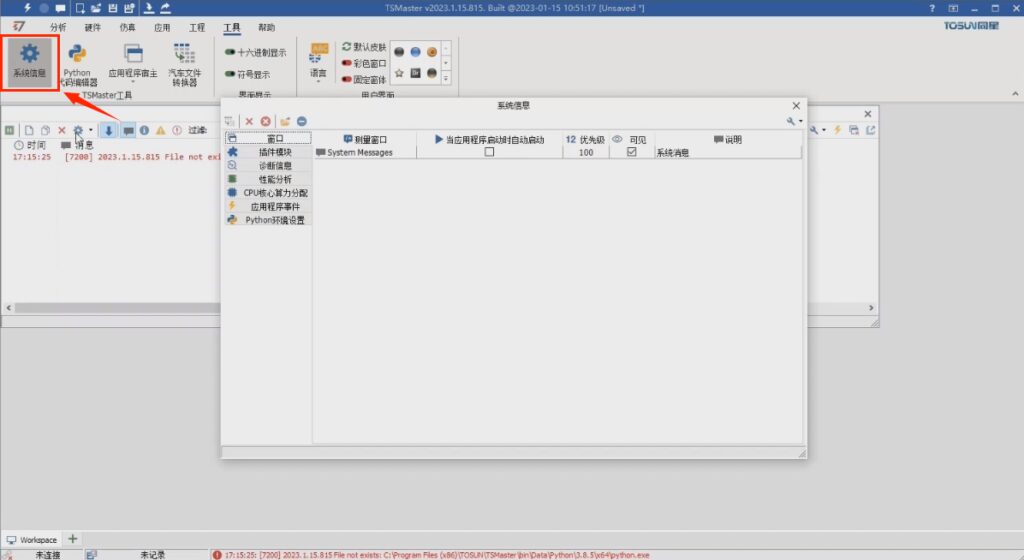1024x560 pixels.
Task: Select Python环境设置 in the sidebar list
Action: [268, 220]
